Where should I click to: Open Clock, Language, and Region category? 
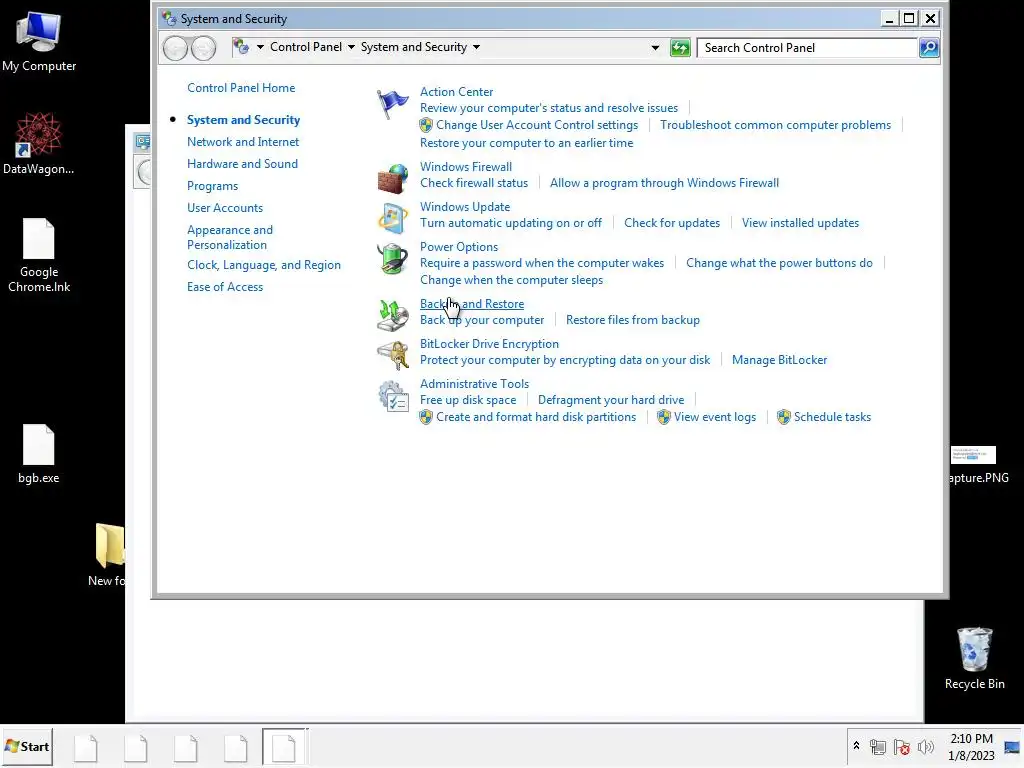[264, 265]
